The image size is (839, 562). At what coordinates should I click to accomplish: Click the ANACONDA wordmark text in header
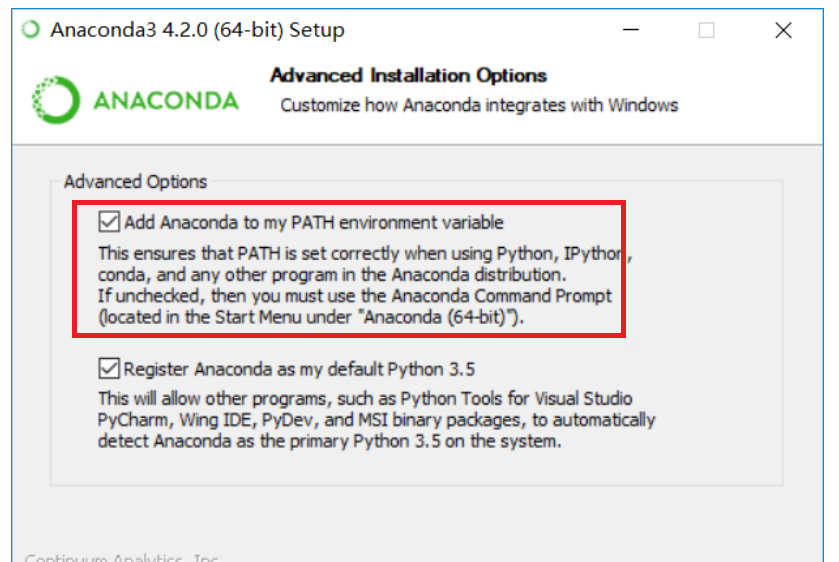coord(166,102)
